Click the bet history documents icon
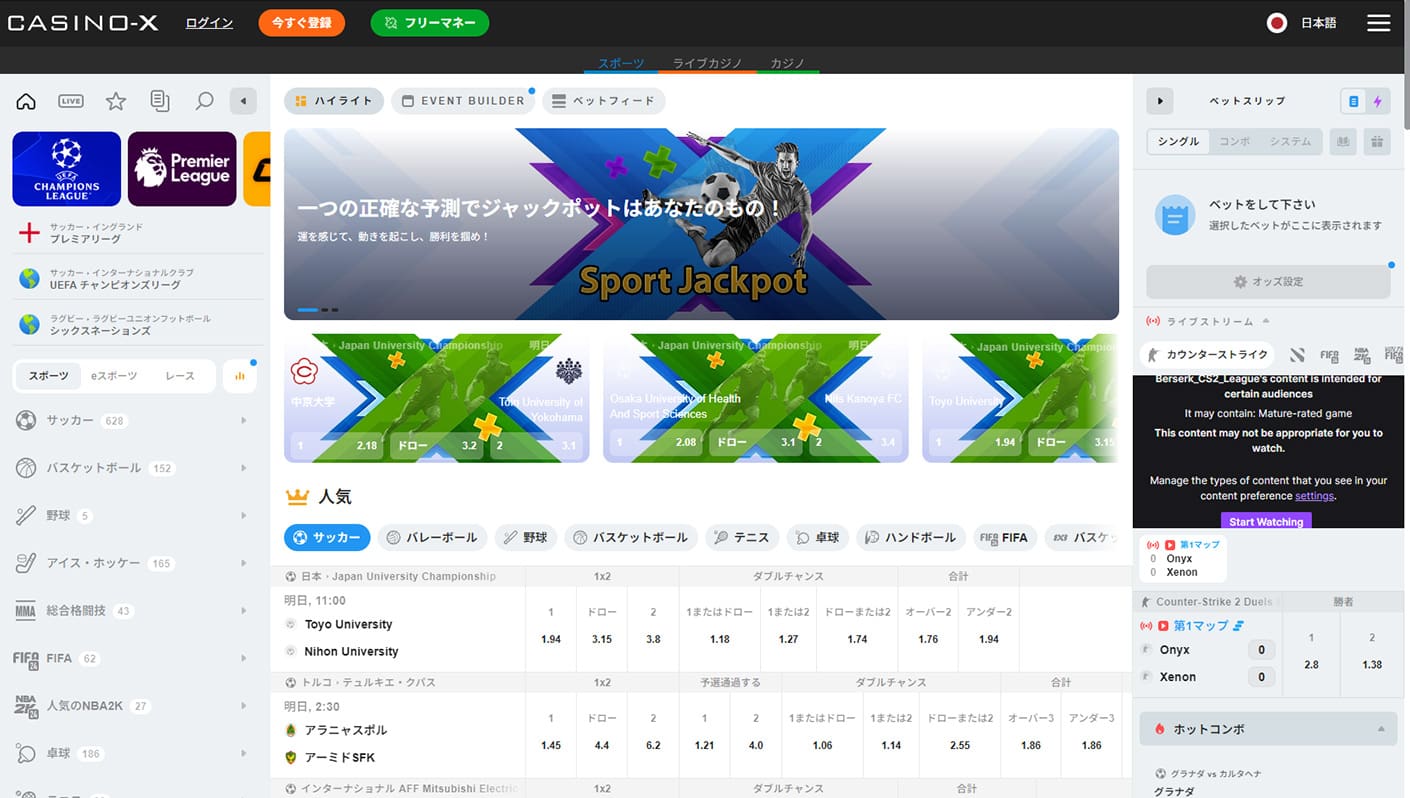Image resolution: width=1410 pixels, height=798 pixels. pyautogui.click(x=160, y=101)
